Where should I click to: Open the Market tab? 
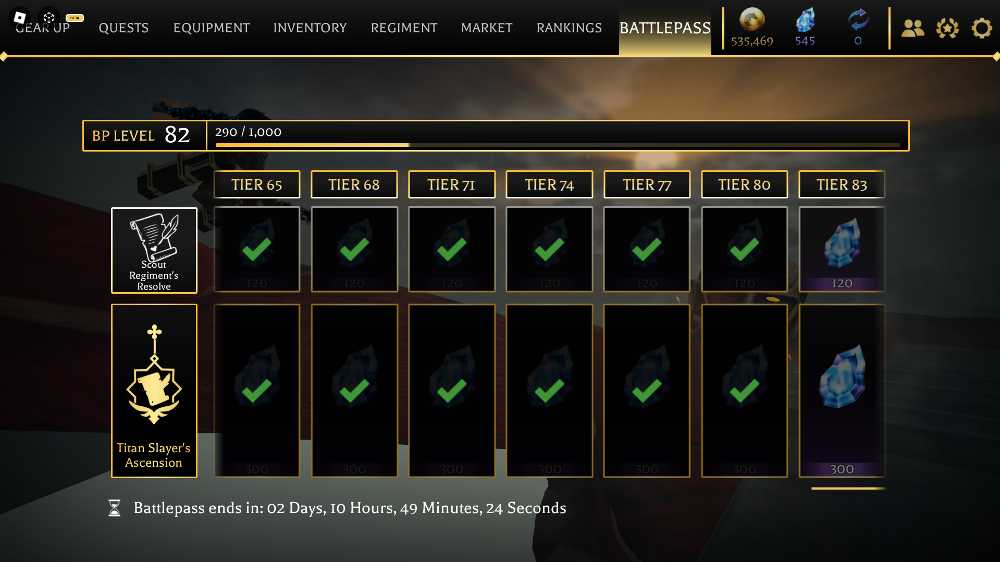click(x=487, y=28)
